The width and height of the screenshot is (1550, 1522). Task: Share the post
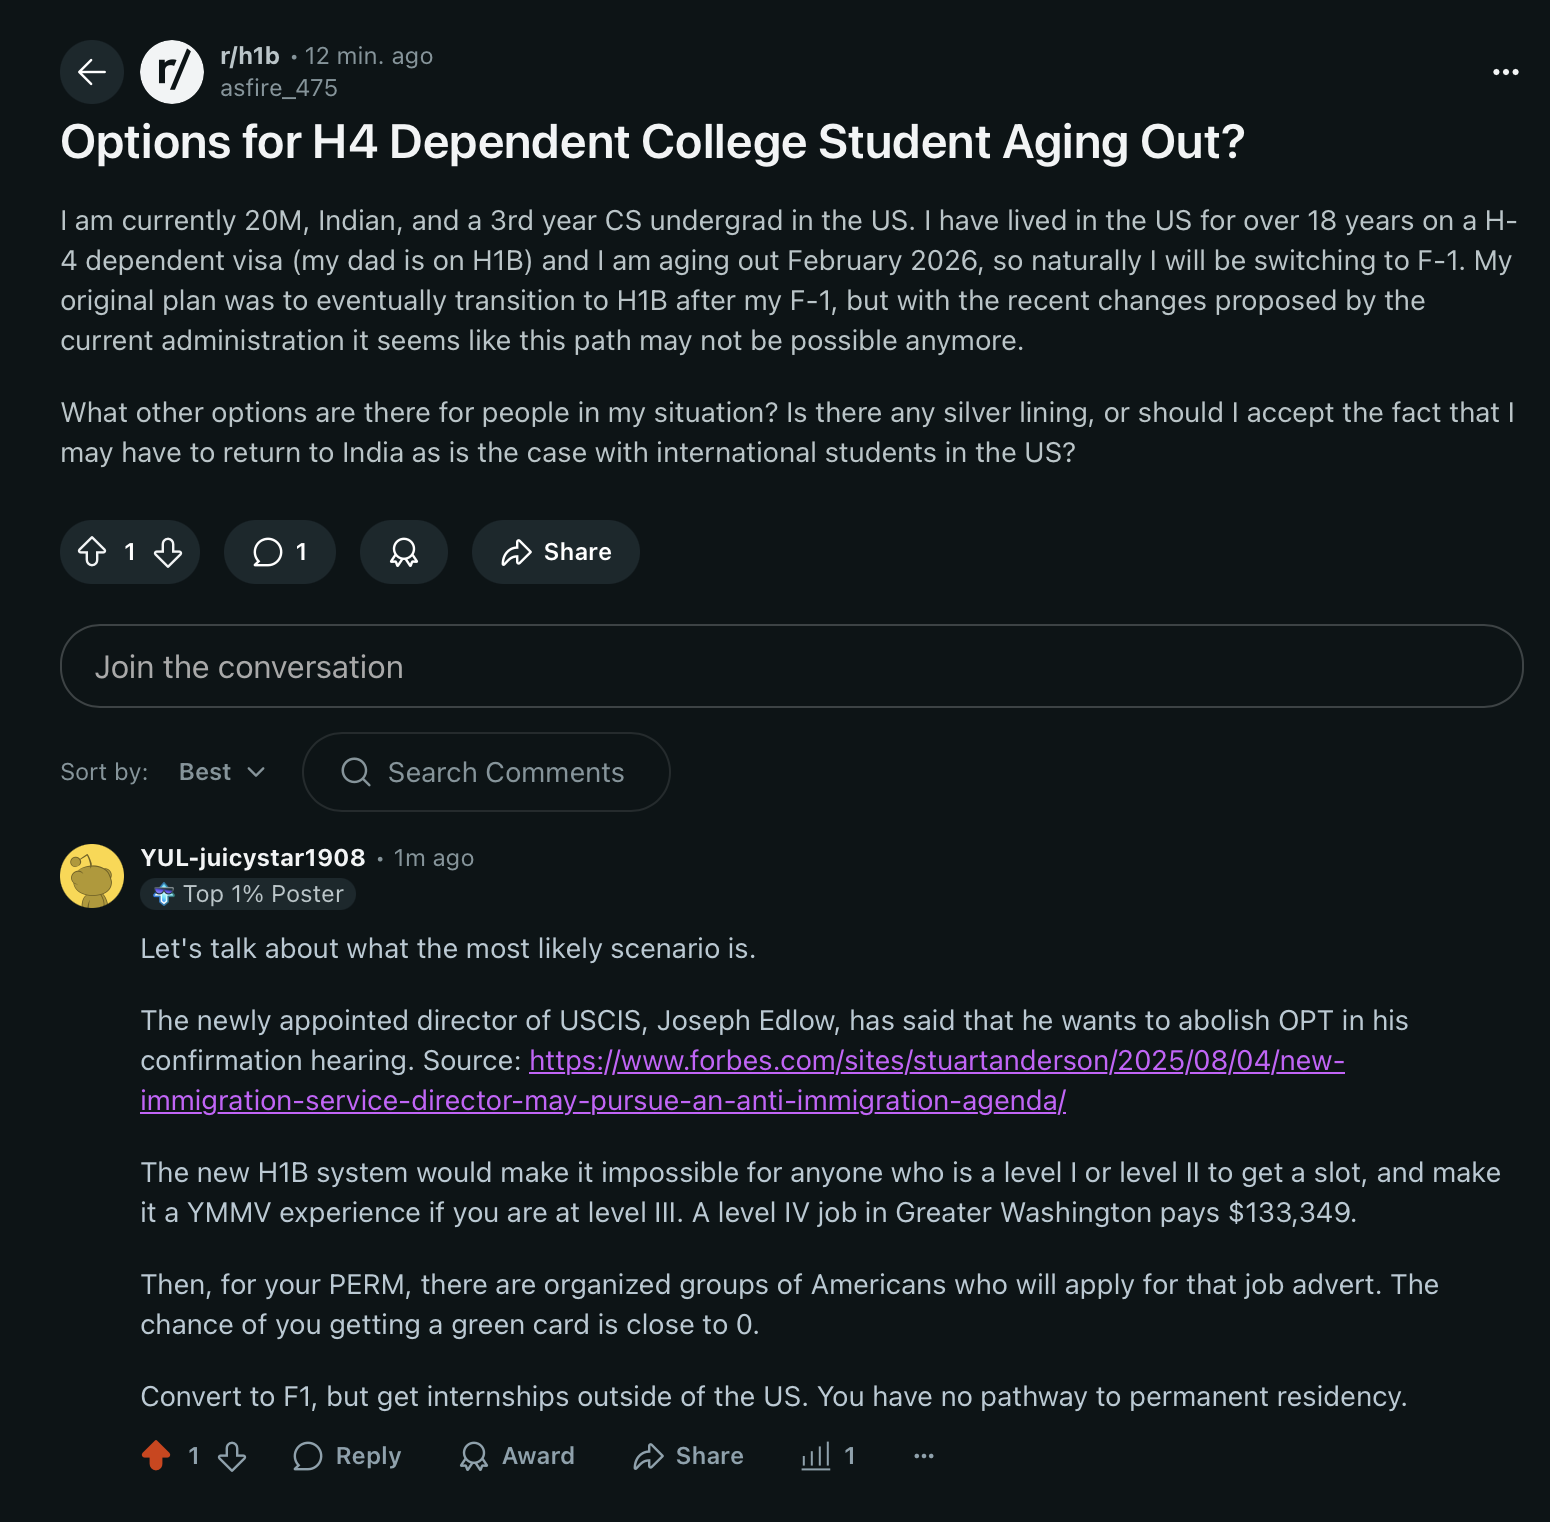[556, 552]
